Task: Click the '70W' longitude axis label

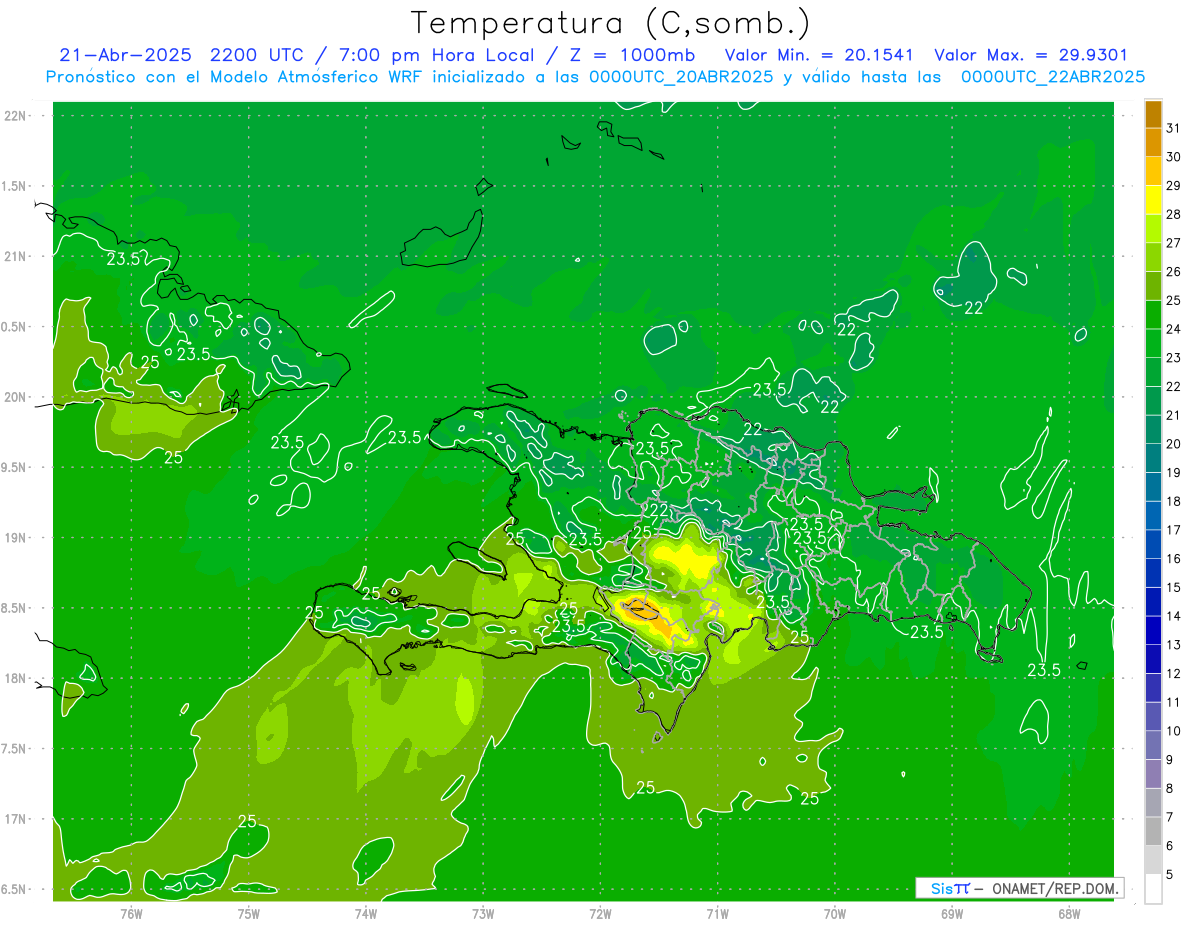Action: pos(835,913)
